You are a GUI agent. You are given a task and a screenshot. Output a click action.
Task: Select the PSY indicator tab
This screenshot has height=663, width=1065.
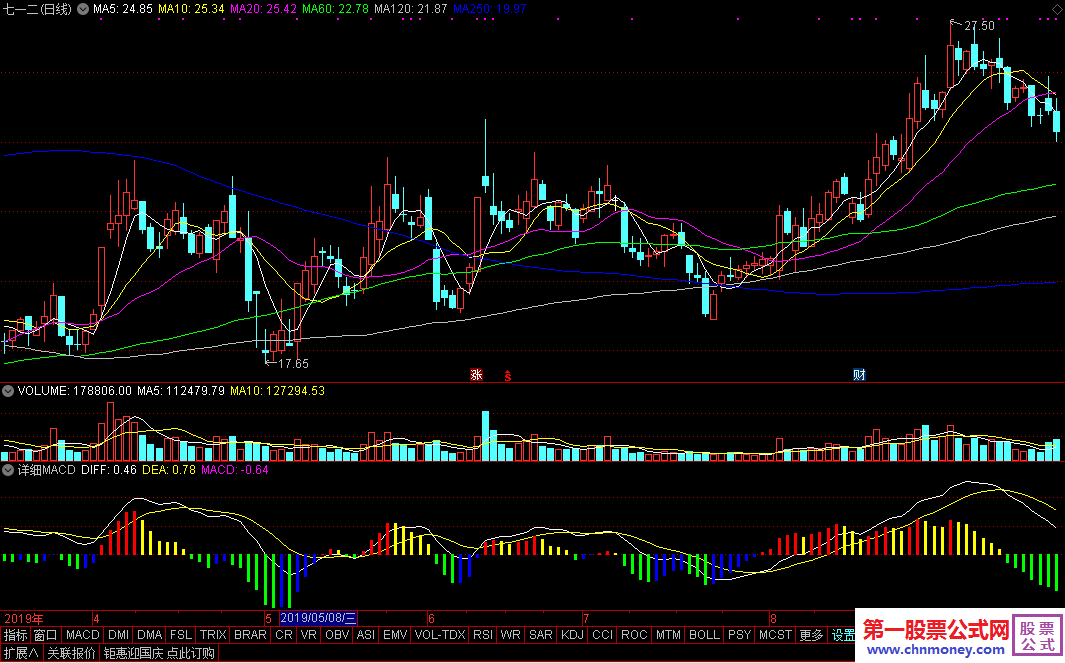tap(740, 635)
